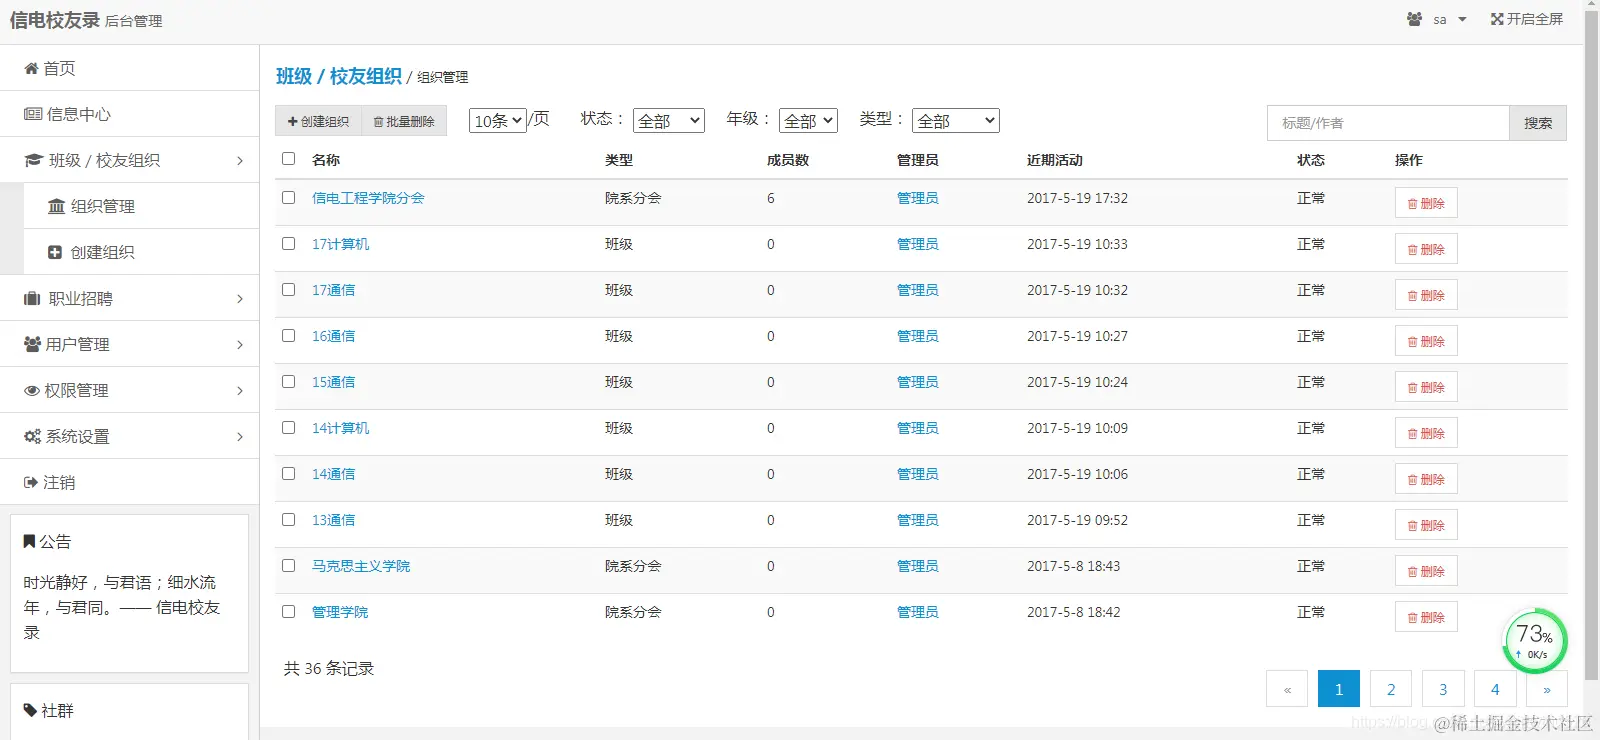Expand the 权限管理 menu chevron

coord(240,390)
